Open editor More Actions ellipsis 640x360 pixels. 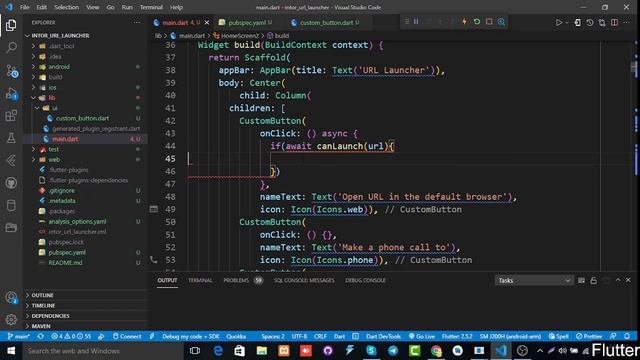627,22
